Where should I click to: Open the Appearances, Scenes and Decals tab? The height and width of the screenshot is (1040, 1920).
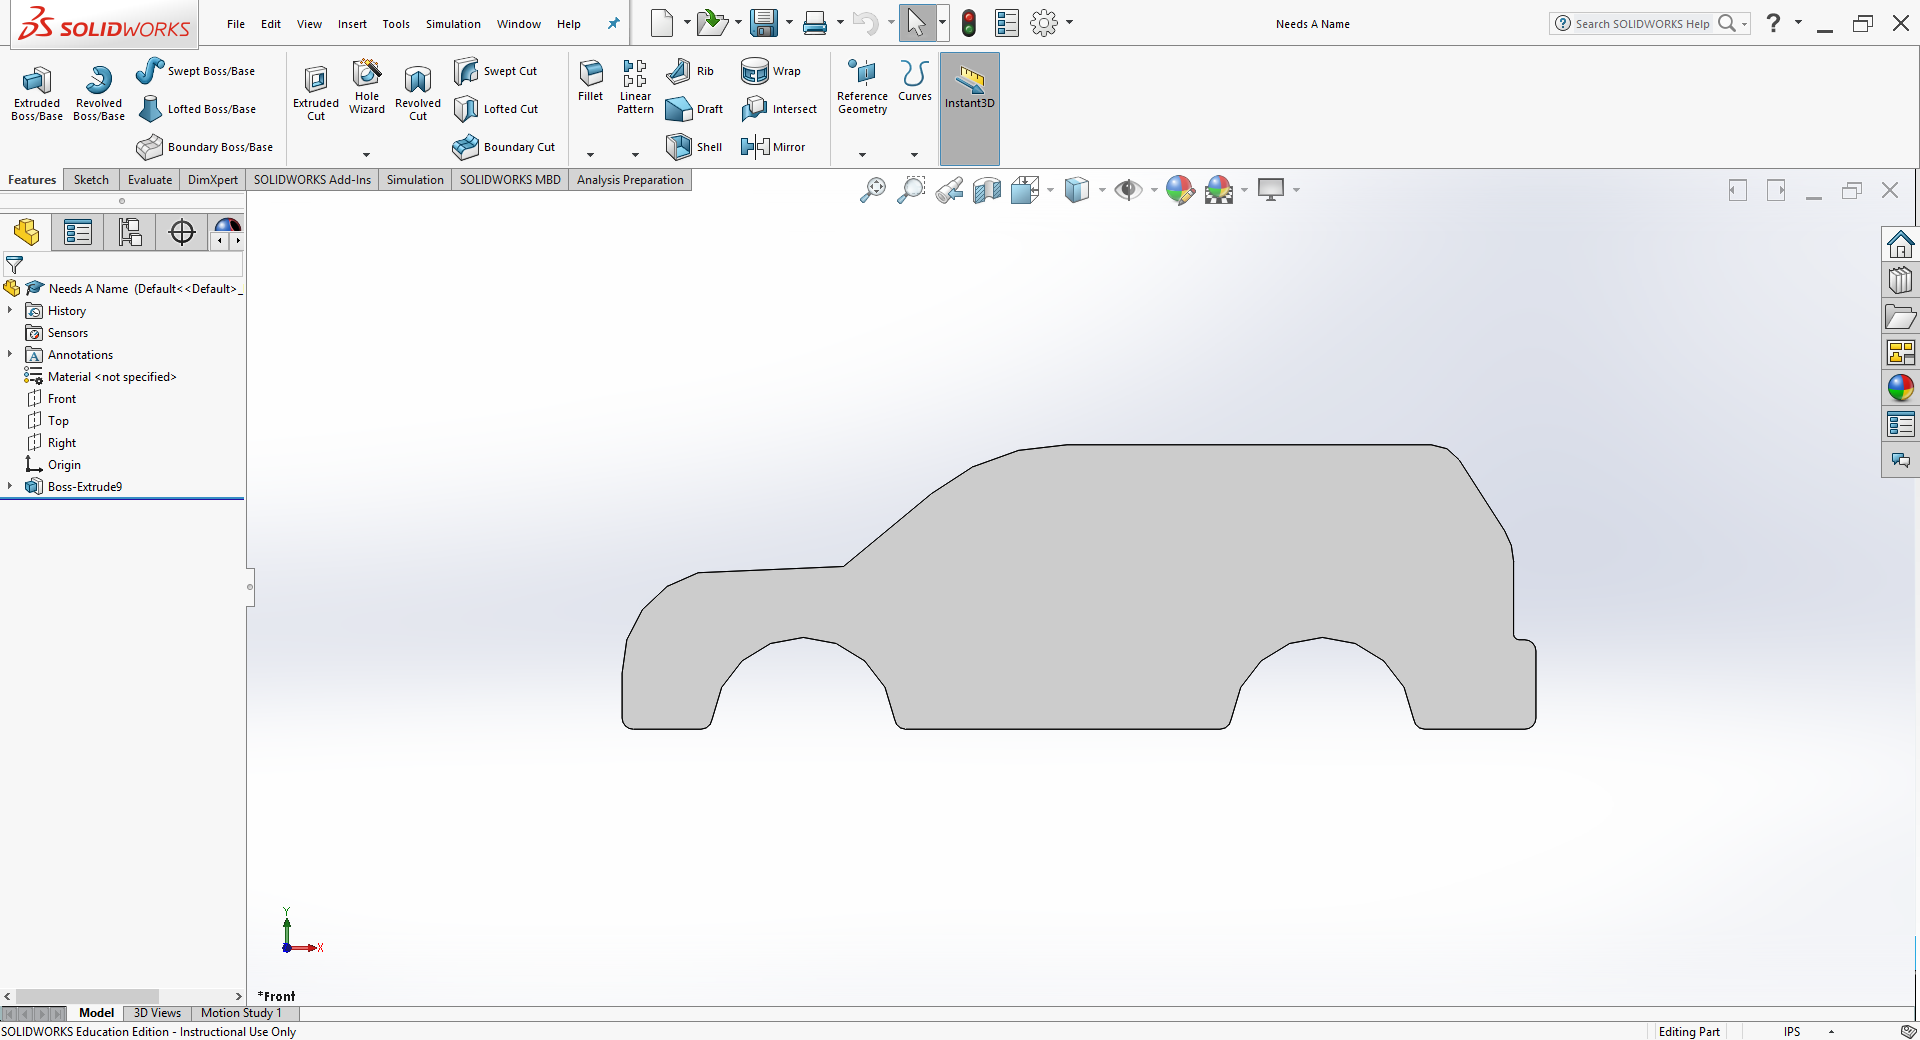[x=1901, y=388]
